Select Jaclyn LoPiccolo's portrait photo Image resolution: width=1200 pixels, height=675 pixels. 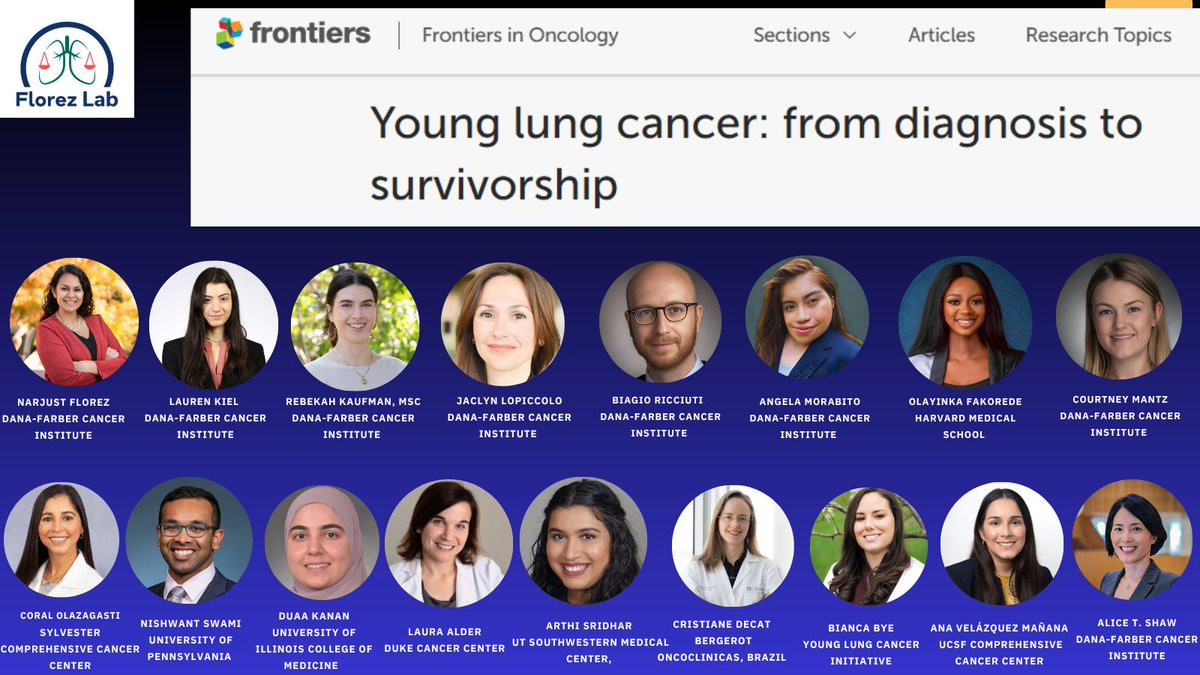[502, 324]
